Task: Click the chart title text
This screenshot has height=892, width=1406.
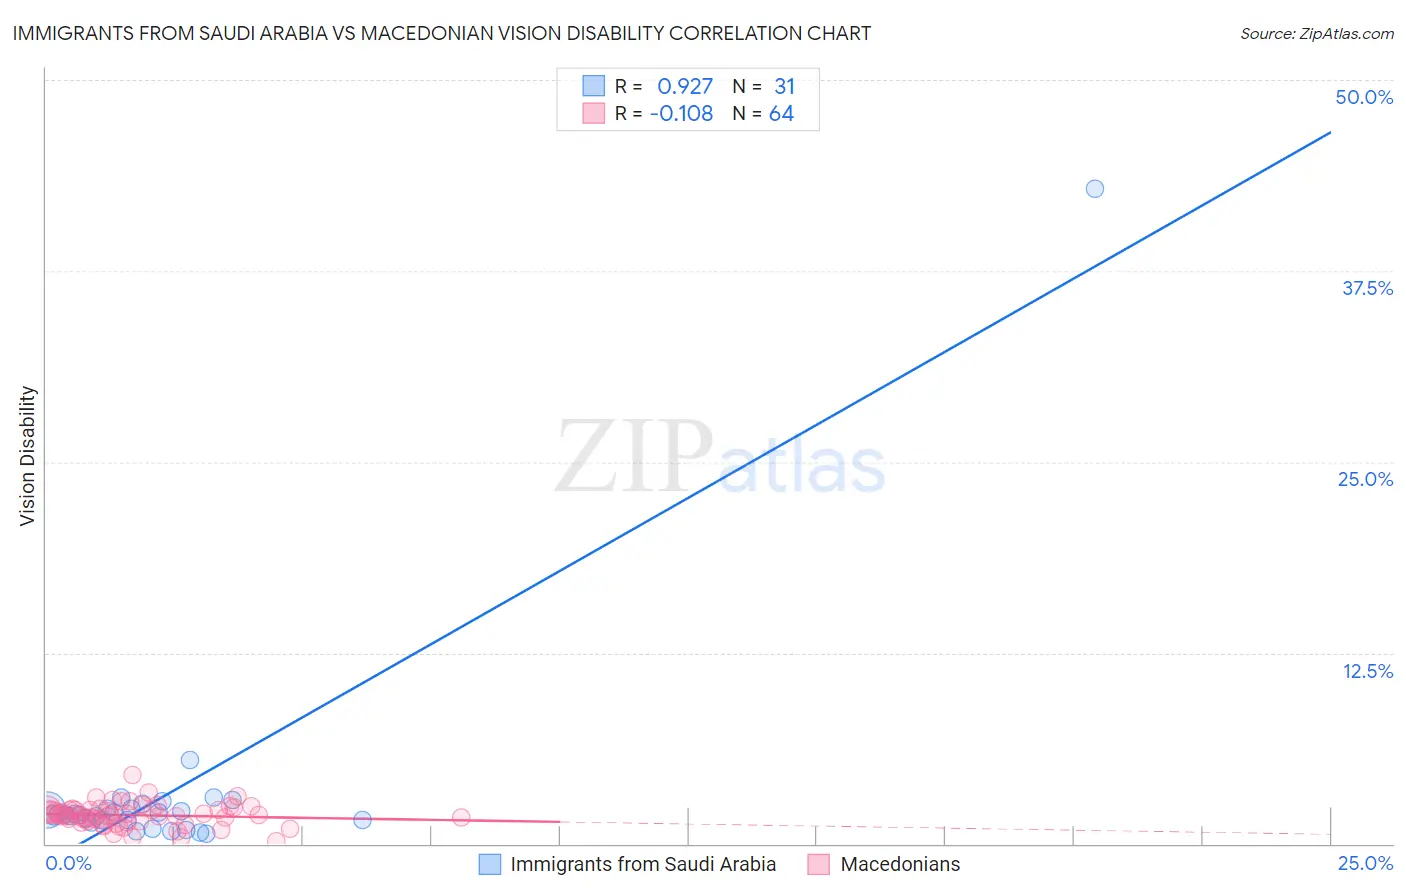Action: [x=441, y=33]
